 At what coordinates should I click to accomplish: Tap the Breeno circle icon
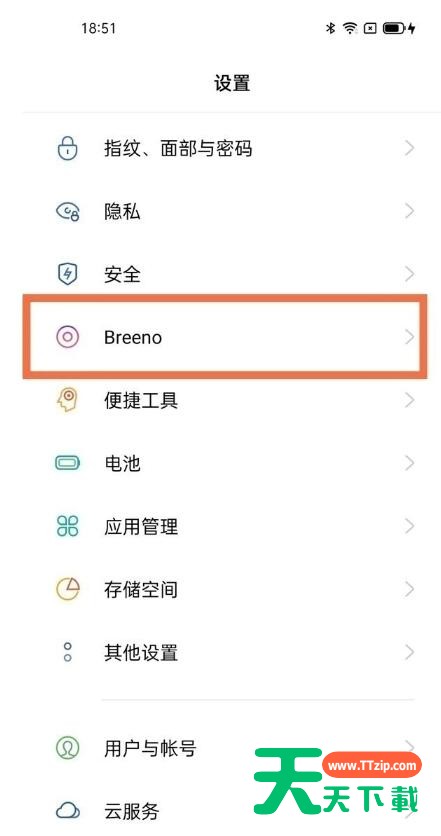[67, 337]
